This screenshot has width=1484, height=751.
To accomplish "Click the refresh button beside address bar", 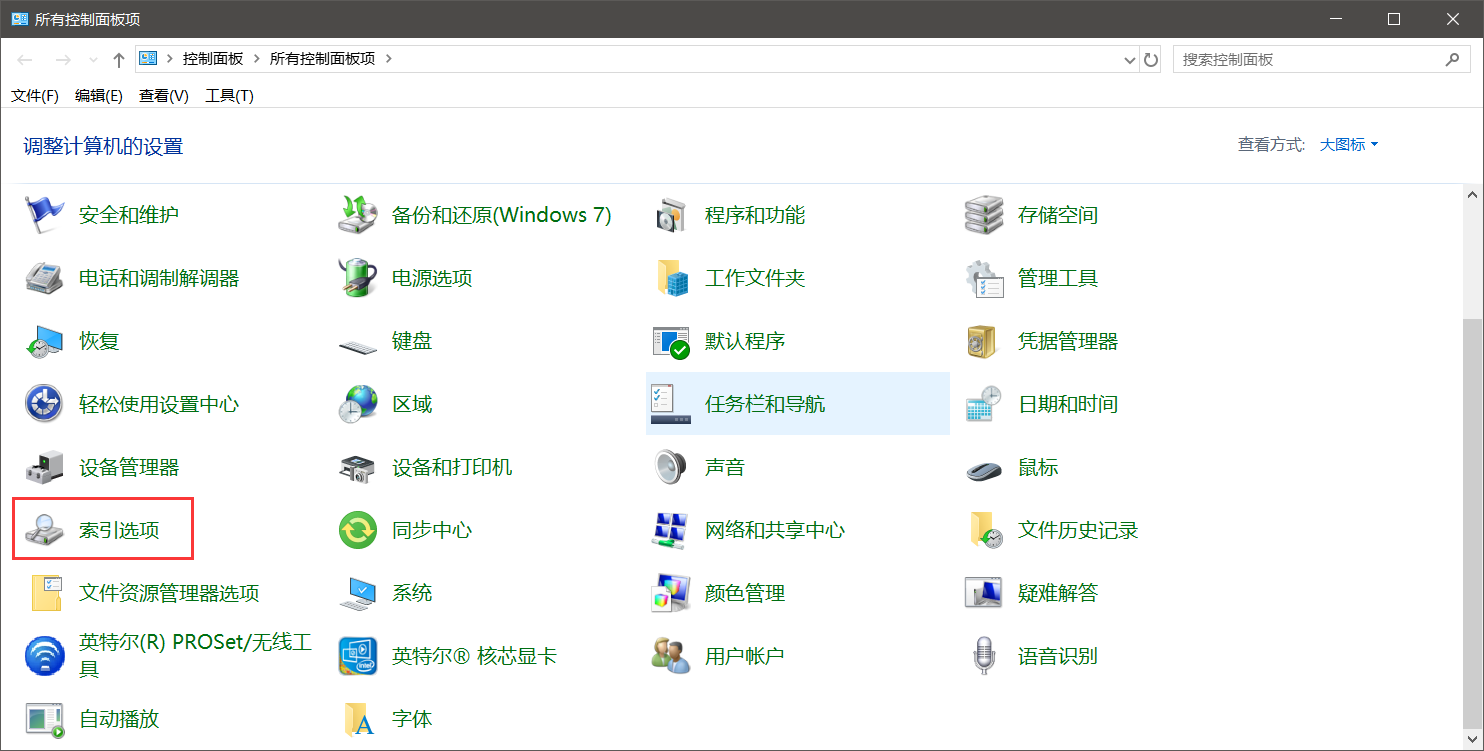I will (x=1151, y=60).
